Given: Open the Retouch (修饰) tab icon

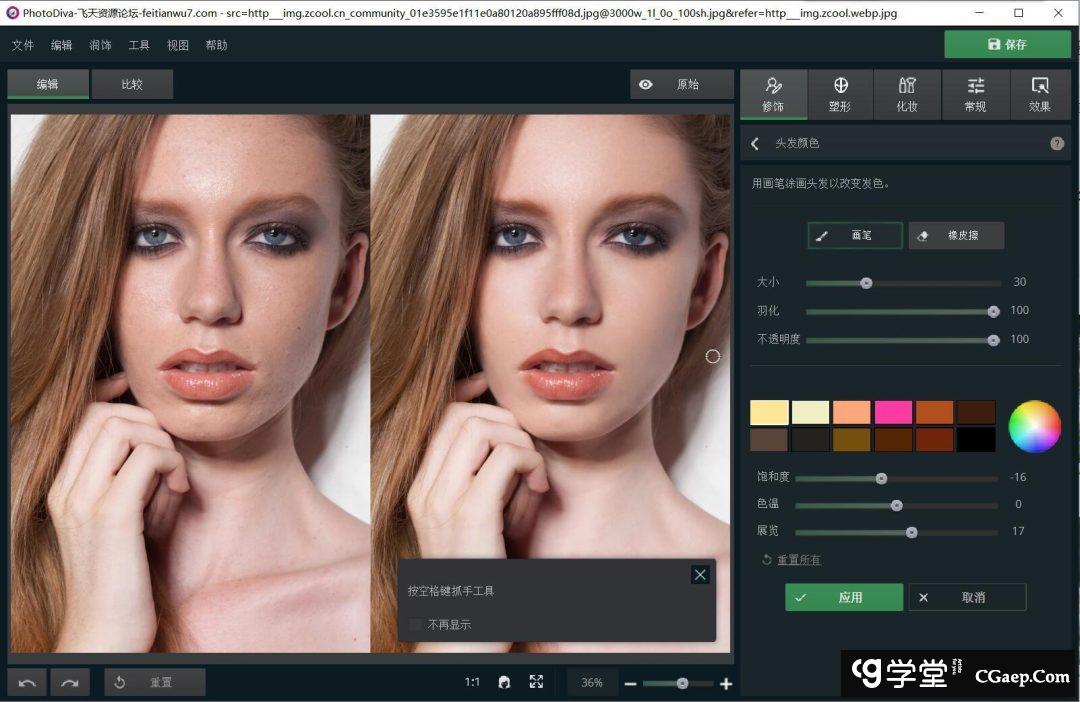Looking at the screenshot, I should click(773, 86).
